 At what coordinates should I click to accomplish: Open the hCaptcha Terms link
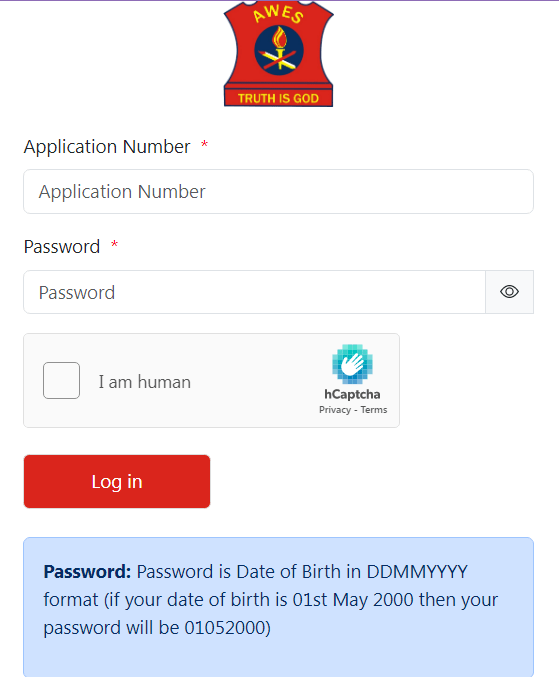tap(374, 410)
